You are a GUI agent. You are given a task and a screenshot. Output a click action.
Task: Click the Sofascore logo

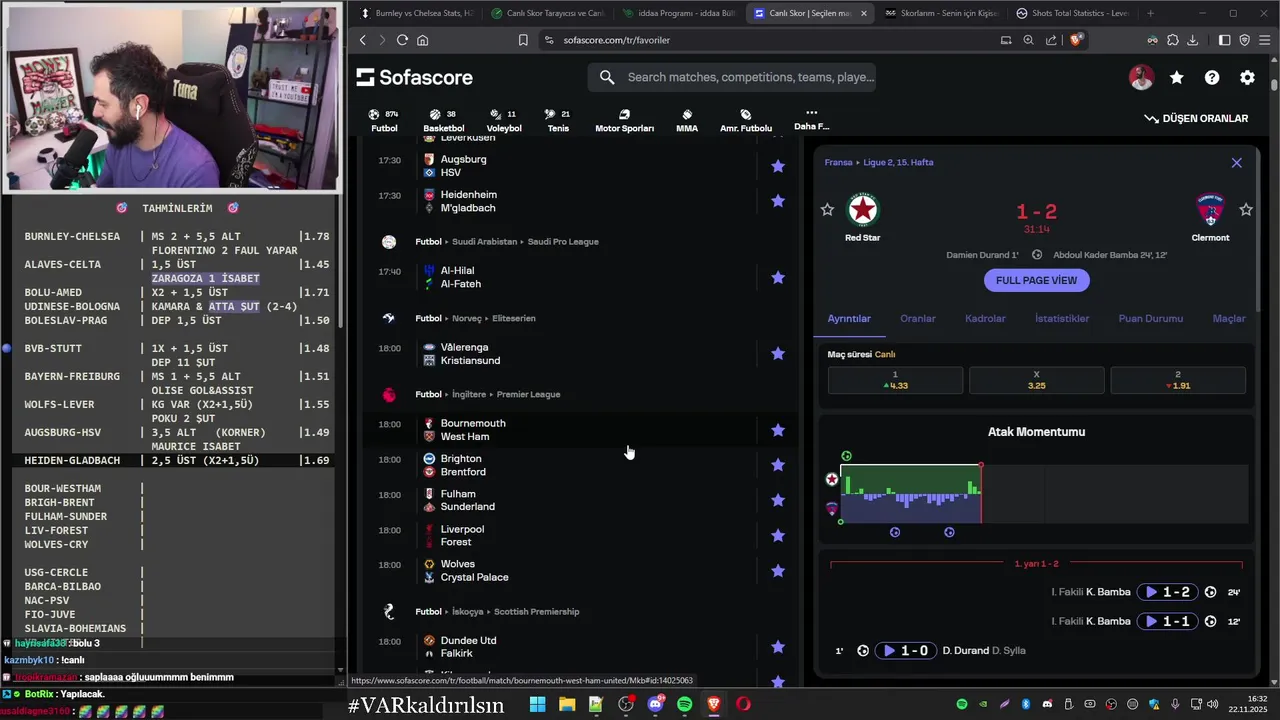414,77
